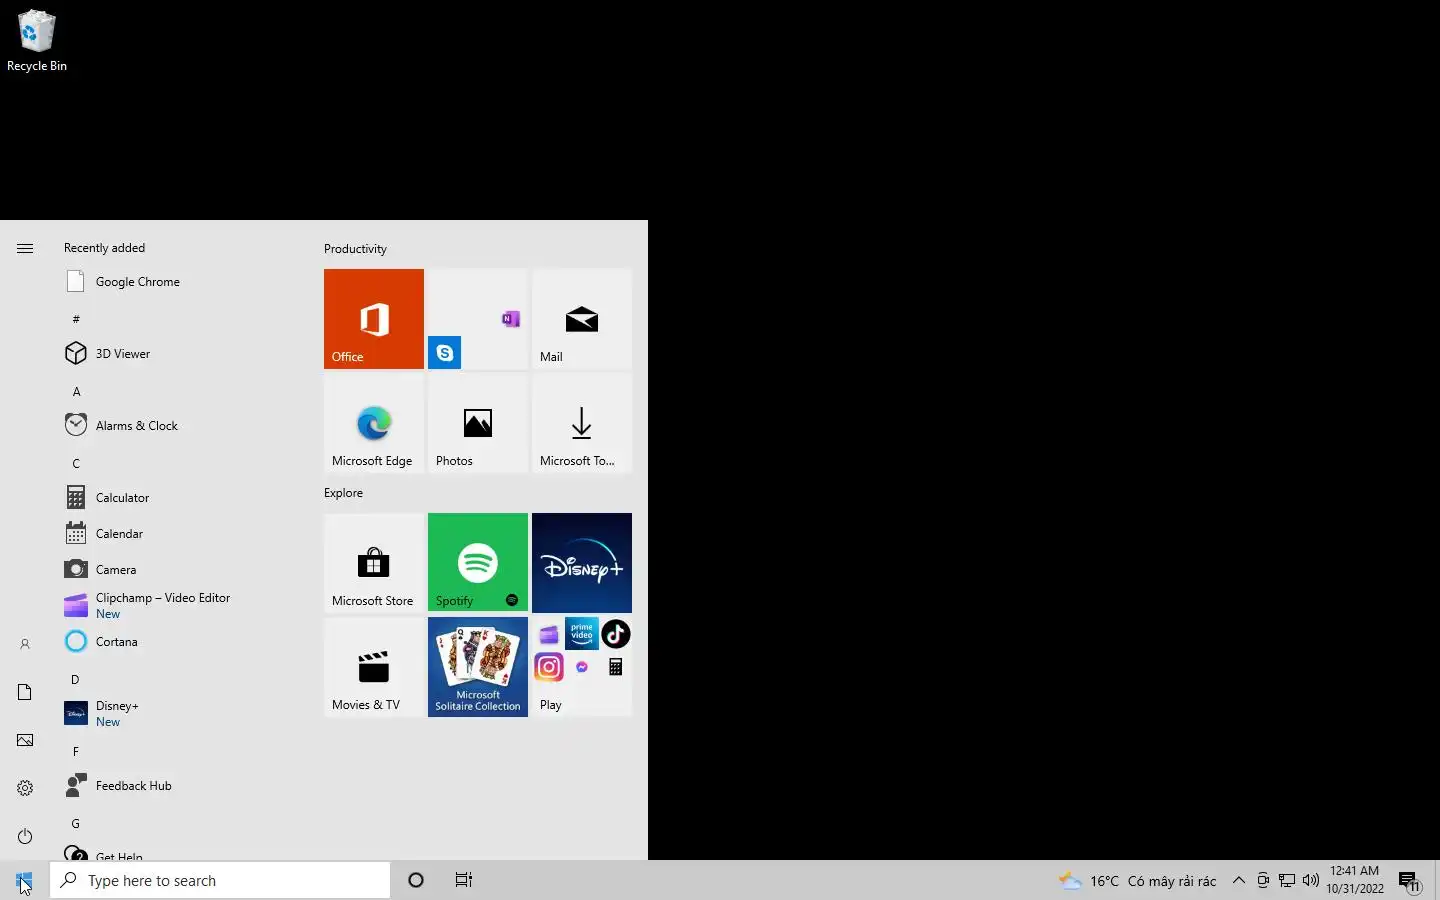
Task: Click the Meet Now tray icon
Action: click(1263, 880)
